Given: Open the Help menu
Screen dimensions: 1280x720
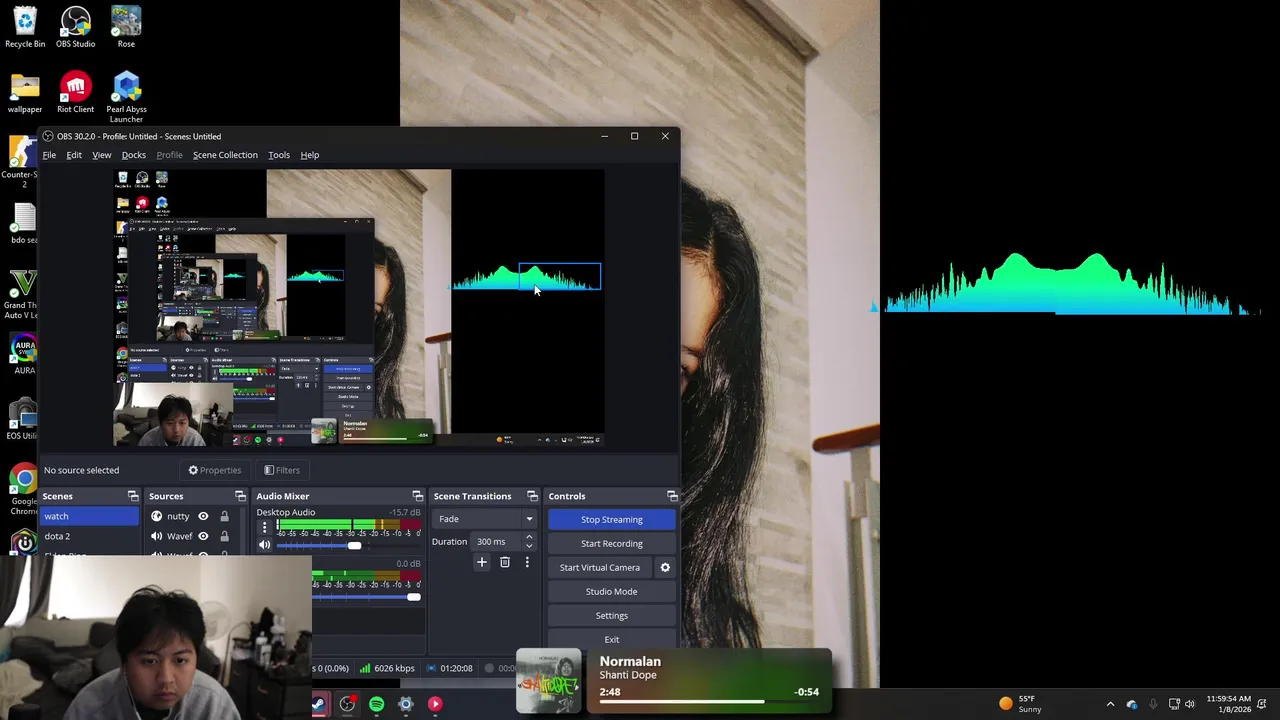Looking at the screenshot, I should coord(310,155).
